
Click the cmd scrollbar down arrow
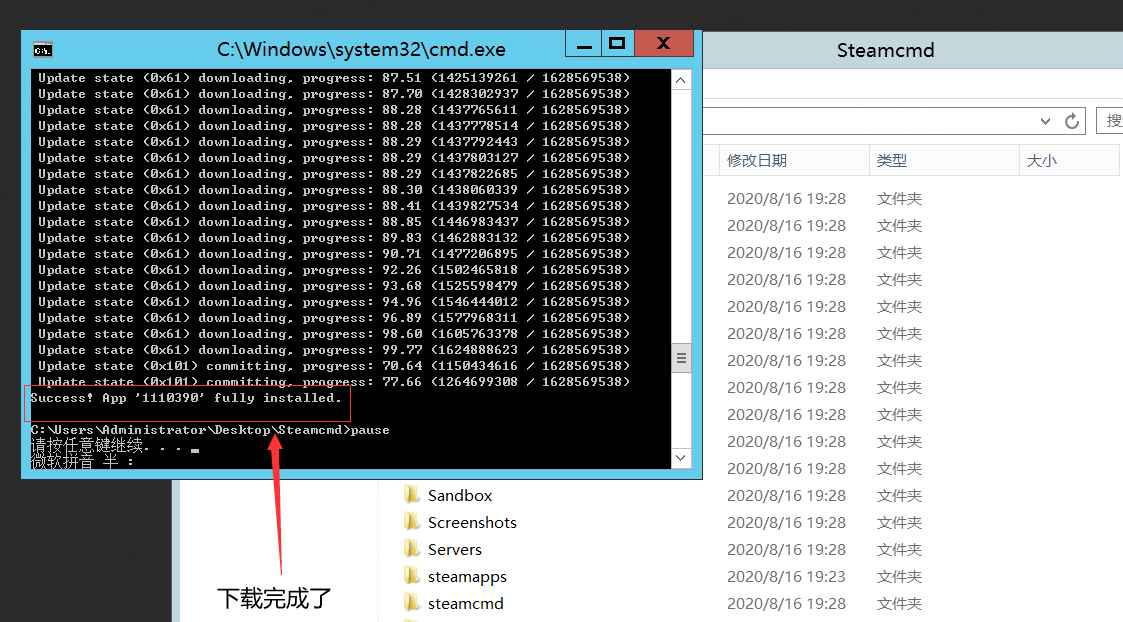coord(680,458)
